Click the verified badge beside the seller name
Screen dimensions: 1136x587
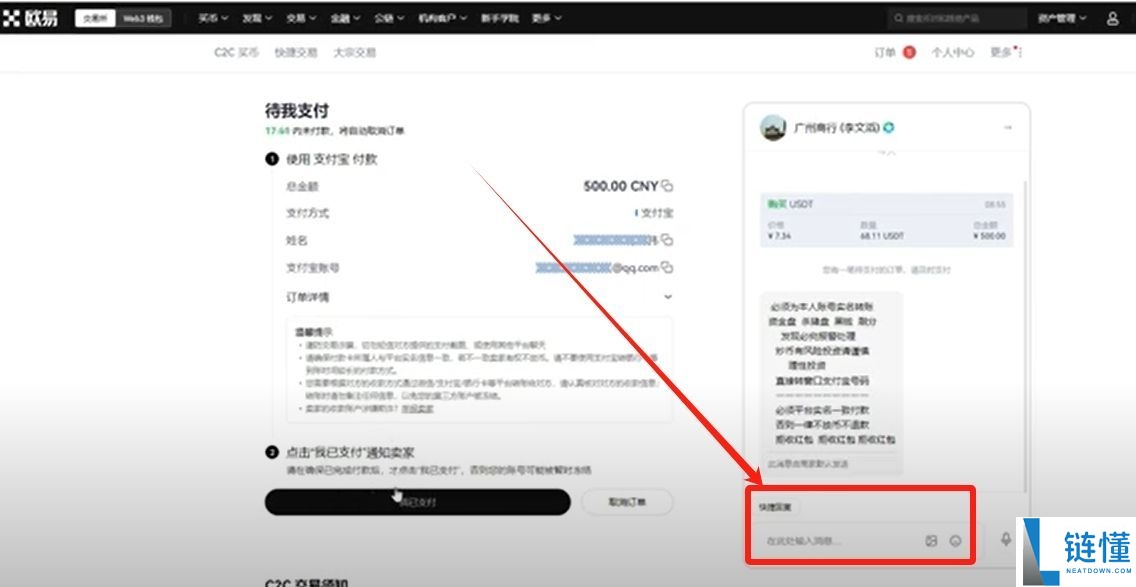pyautogui.click(x=889, y=128)
